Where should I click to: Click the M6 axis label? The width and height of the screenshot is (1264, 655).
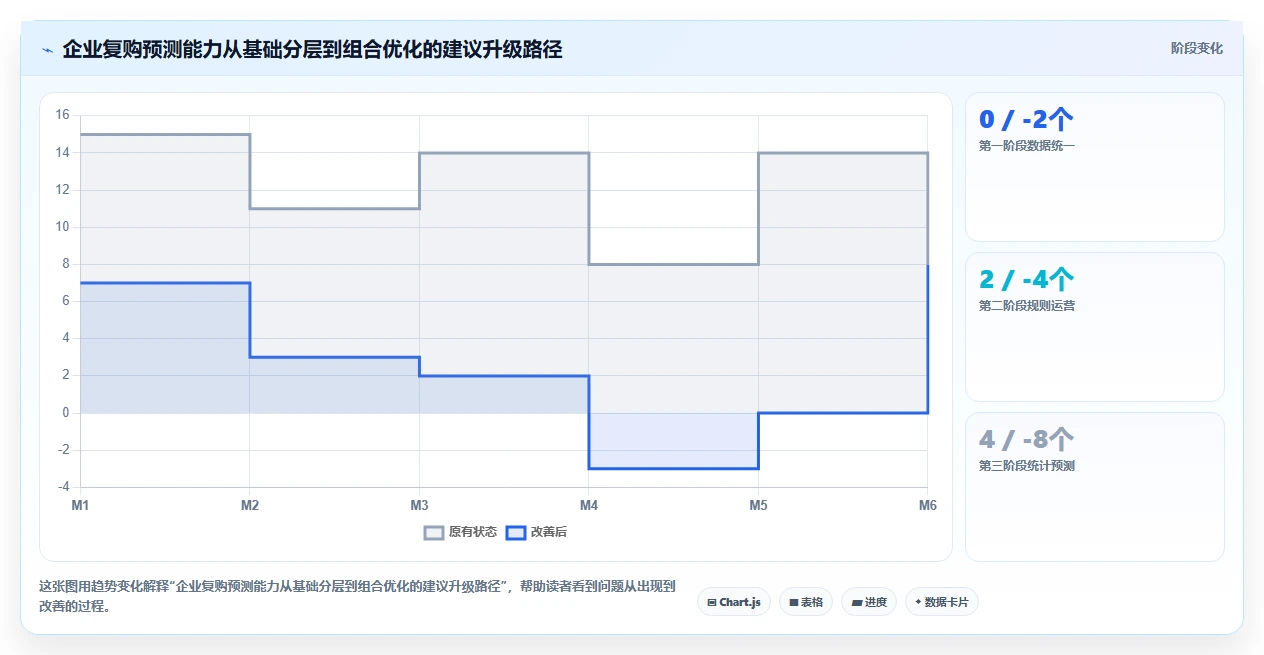(928, 506)
